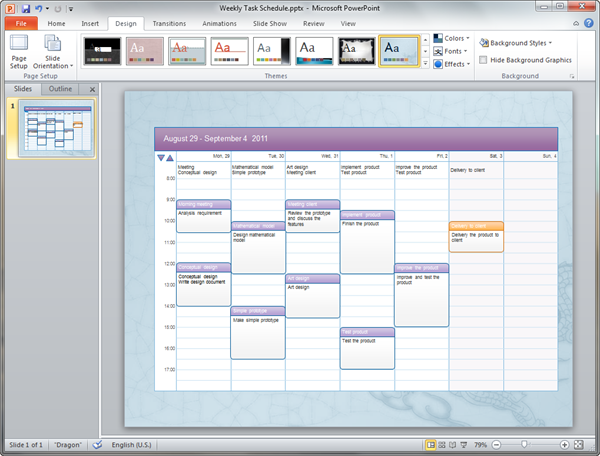The height and width of the screenshot is (456, 600).
Task: Open the File tab
Action: pyautogui.click(x=21, y=23)
